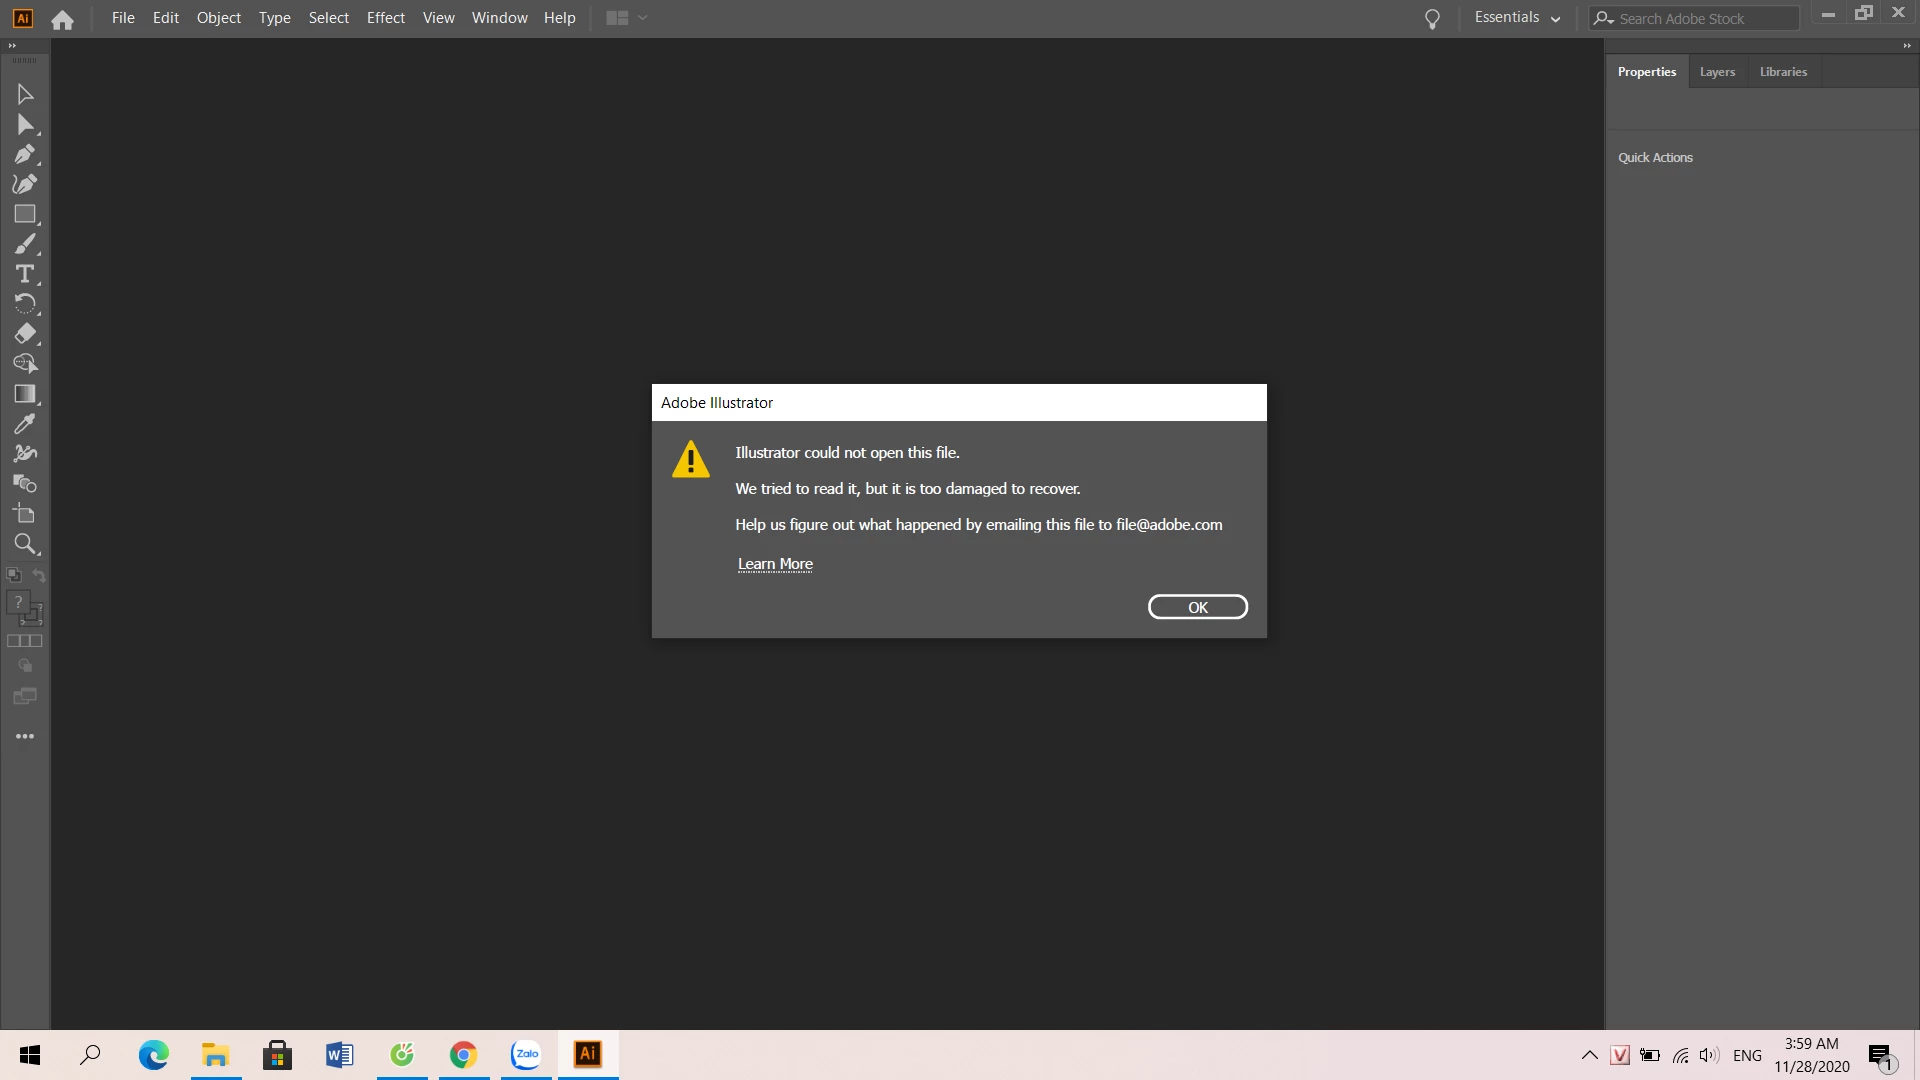Select the Gradient tool
This screenshot has height=1080, width=1920.
coord(25,394)
